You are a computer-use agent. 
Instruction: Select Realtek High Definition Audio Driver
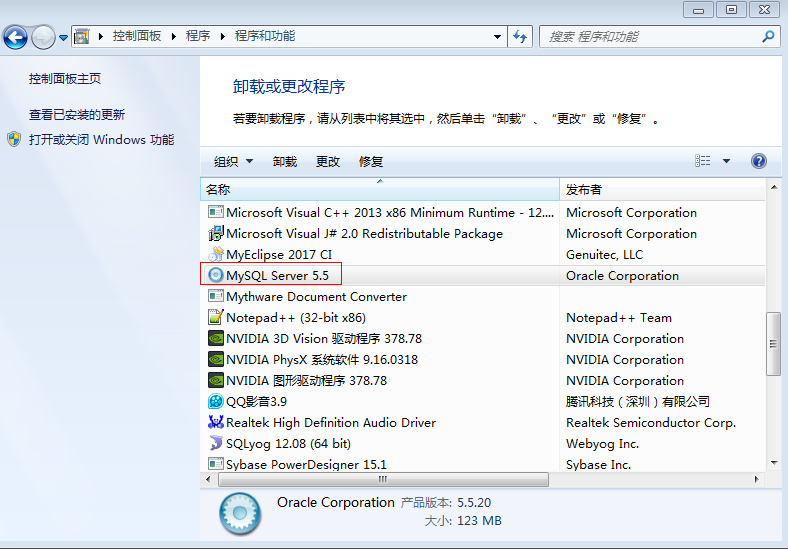(331, 423)
